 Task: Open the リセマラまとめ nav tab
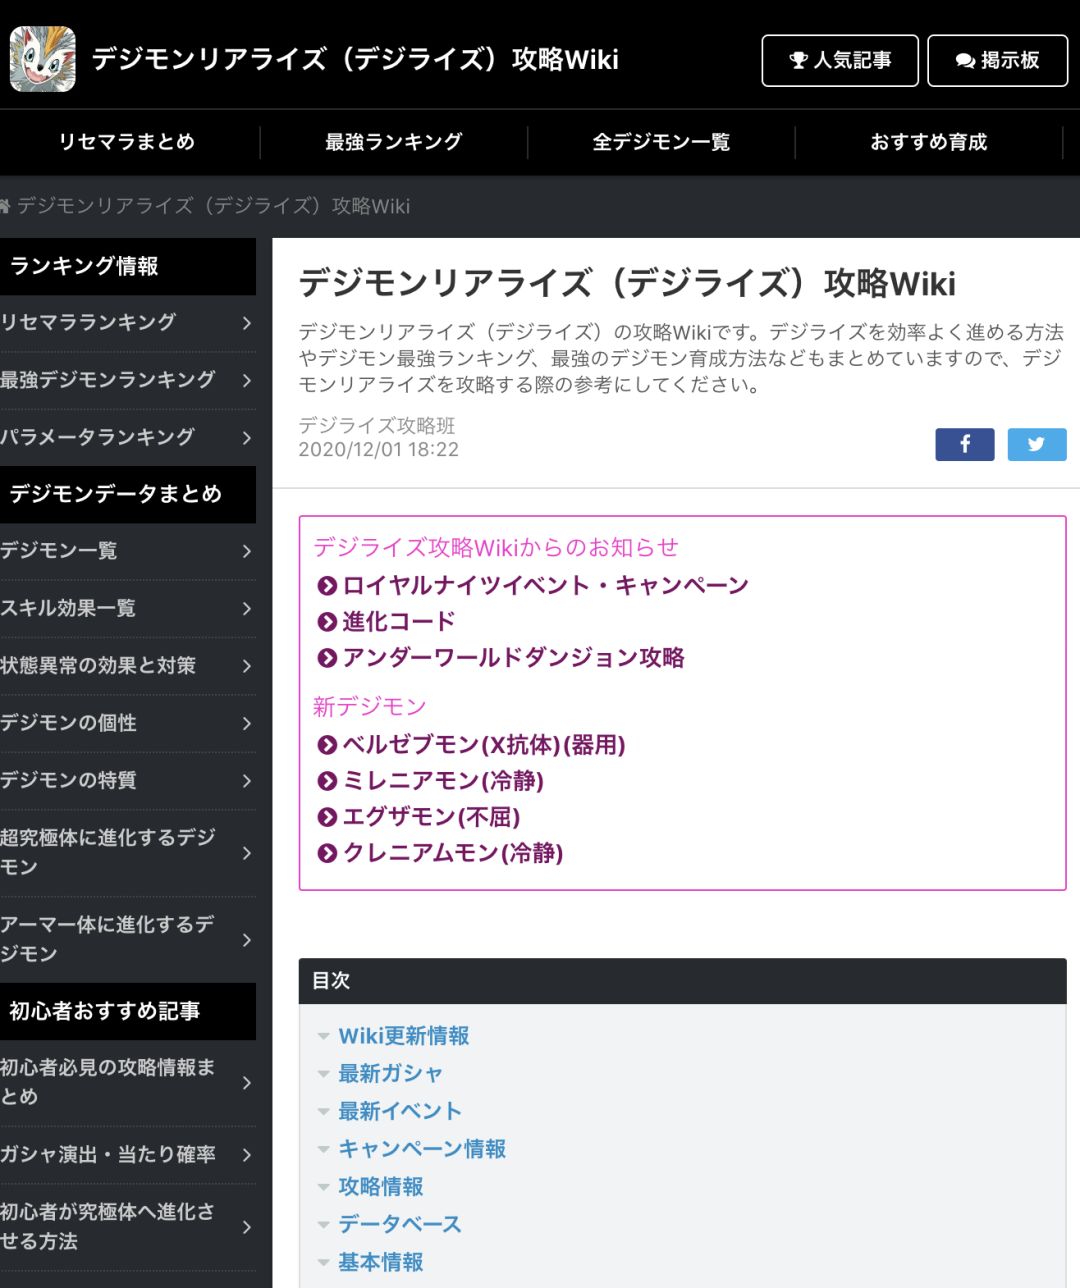[x=127, y=142]
